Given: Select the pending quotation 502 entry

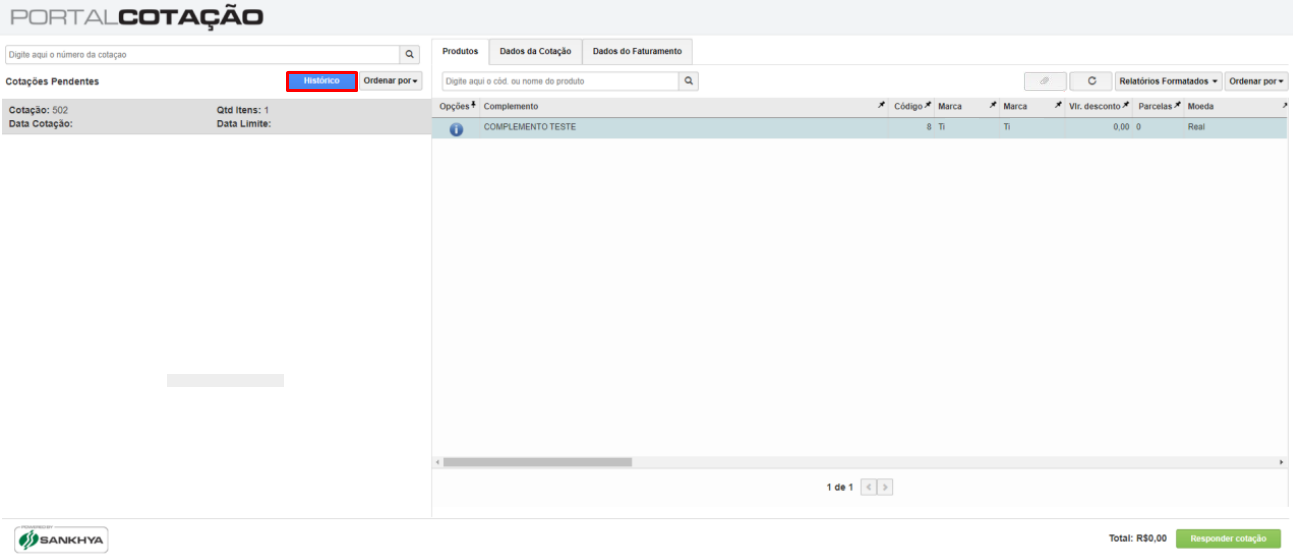Looking at the screenshot, I should [x=214, y=117].
